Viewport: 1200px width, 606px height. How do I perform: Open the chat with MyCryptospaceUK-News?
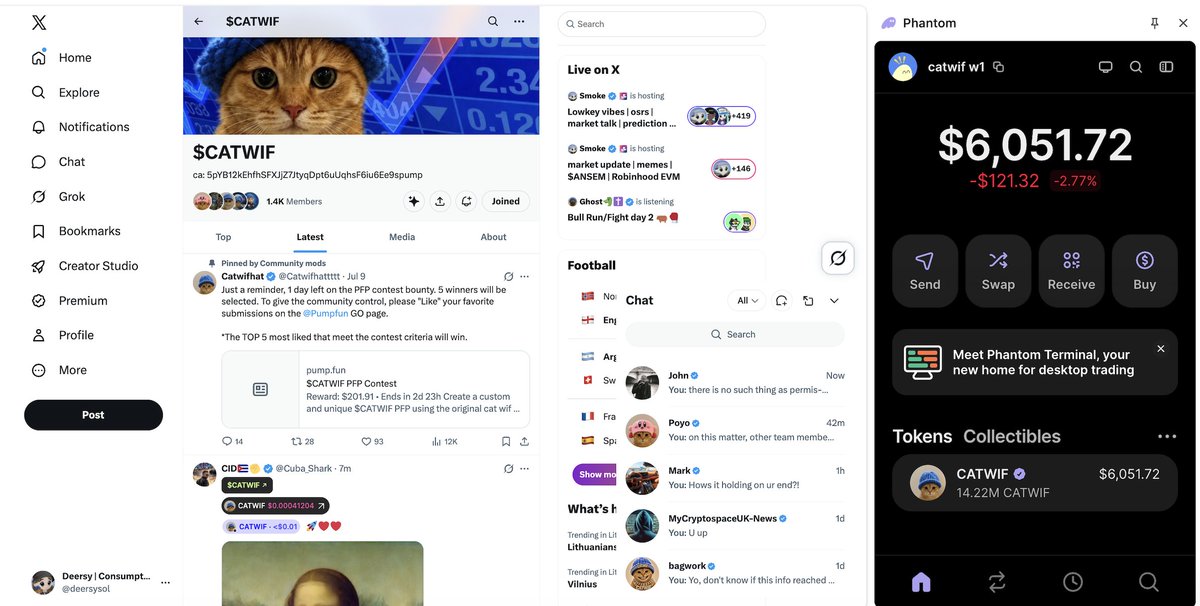click(x=735, y=525)
